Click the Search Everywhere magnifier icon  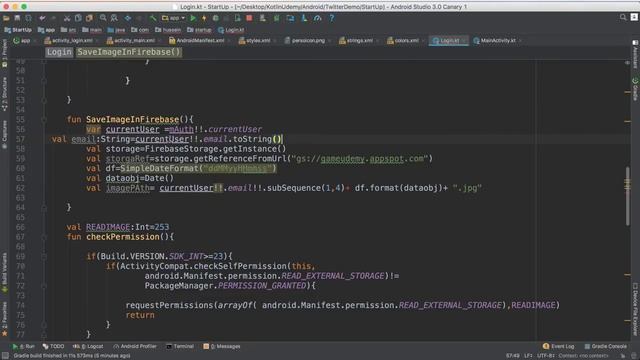623,17
